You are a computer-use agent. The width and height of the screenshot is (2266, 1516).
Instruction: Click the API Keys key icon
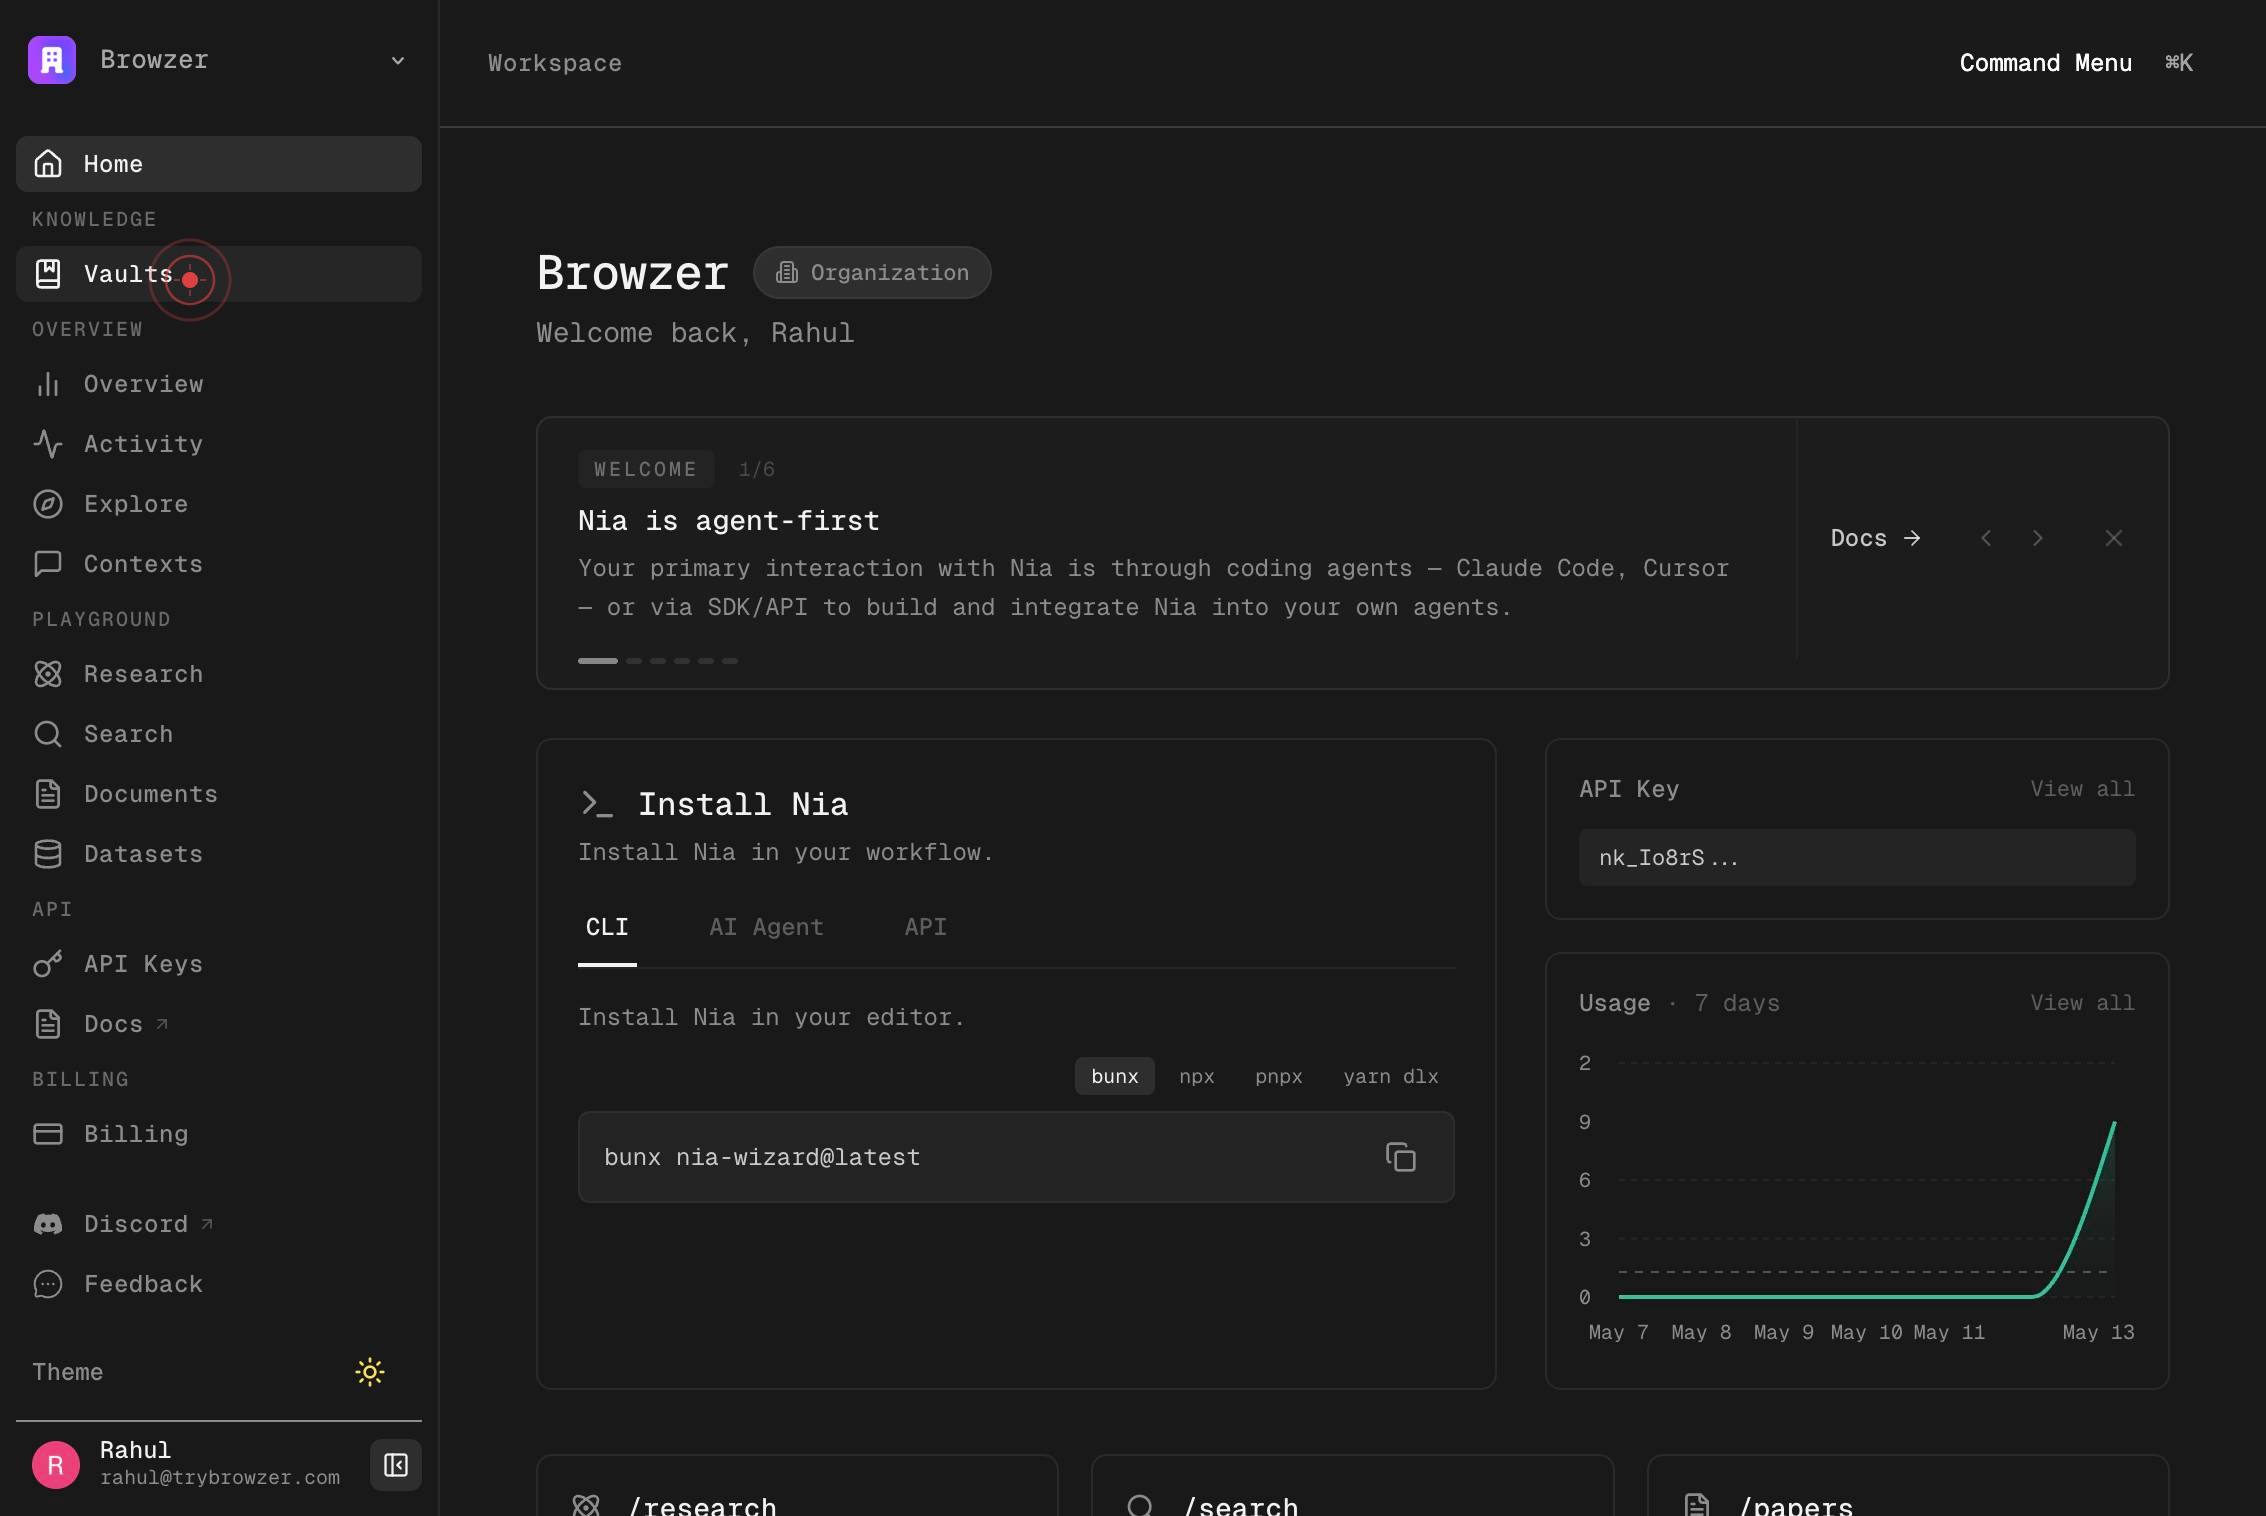click(x=48, y=964)
